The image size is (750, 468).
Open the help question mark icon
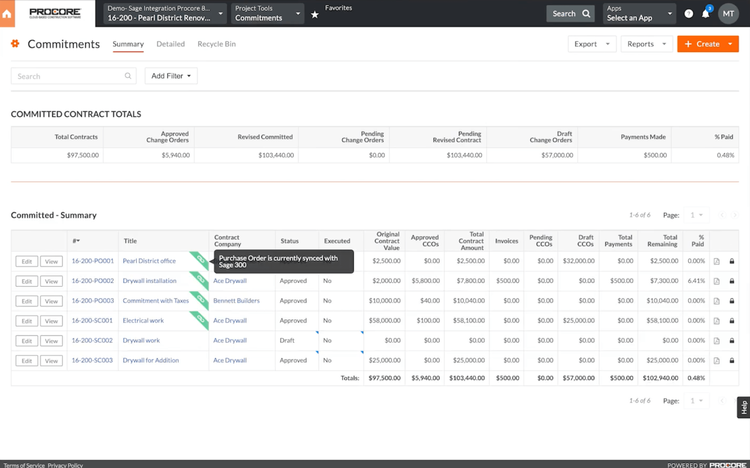[689, 14]
